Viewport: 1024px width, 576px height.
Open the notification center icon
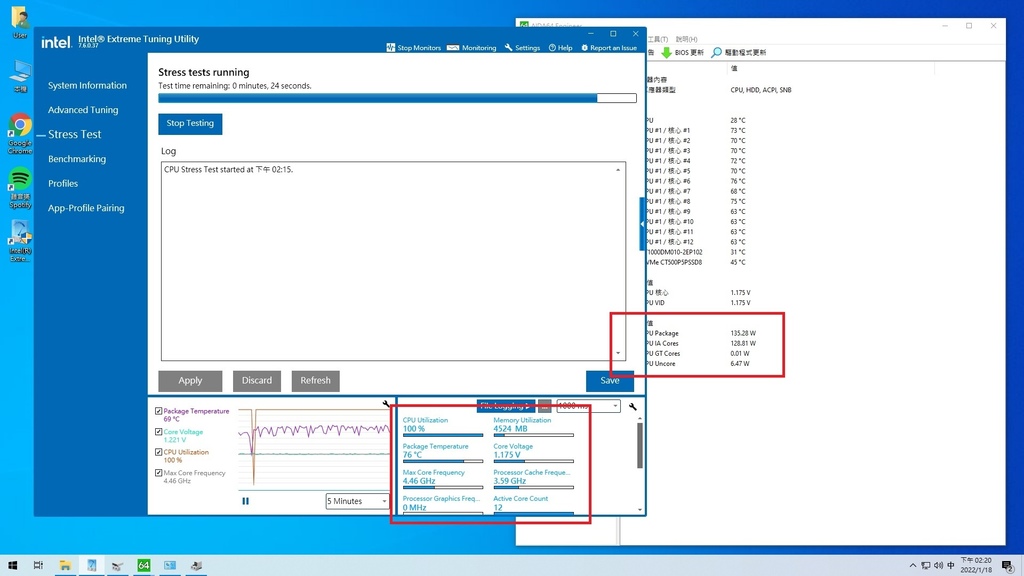tap(1008, 566)
